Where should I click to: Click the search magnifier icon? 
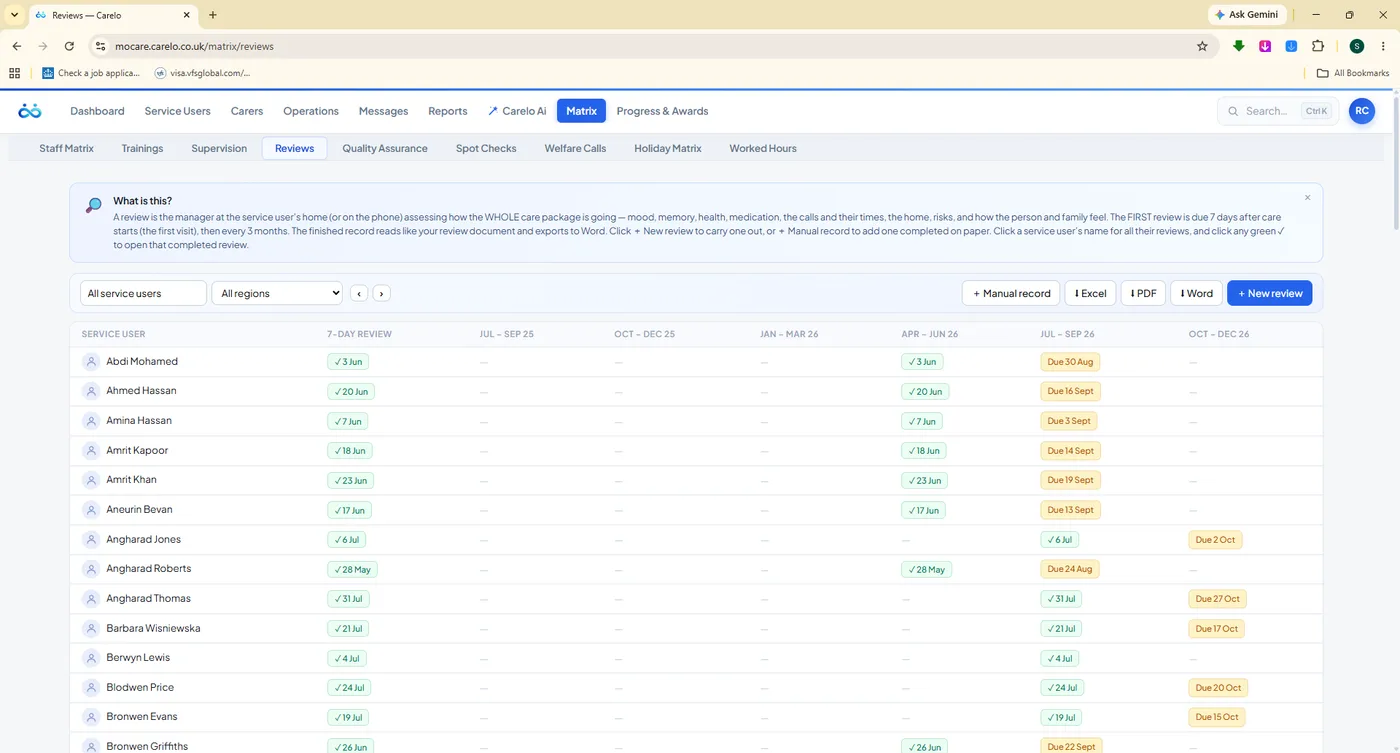[1233, 111]
